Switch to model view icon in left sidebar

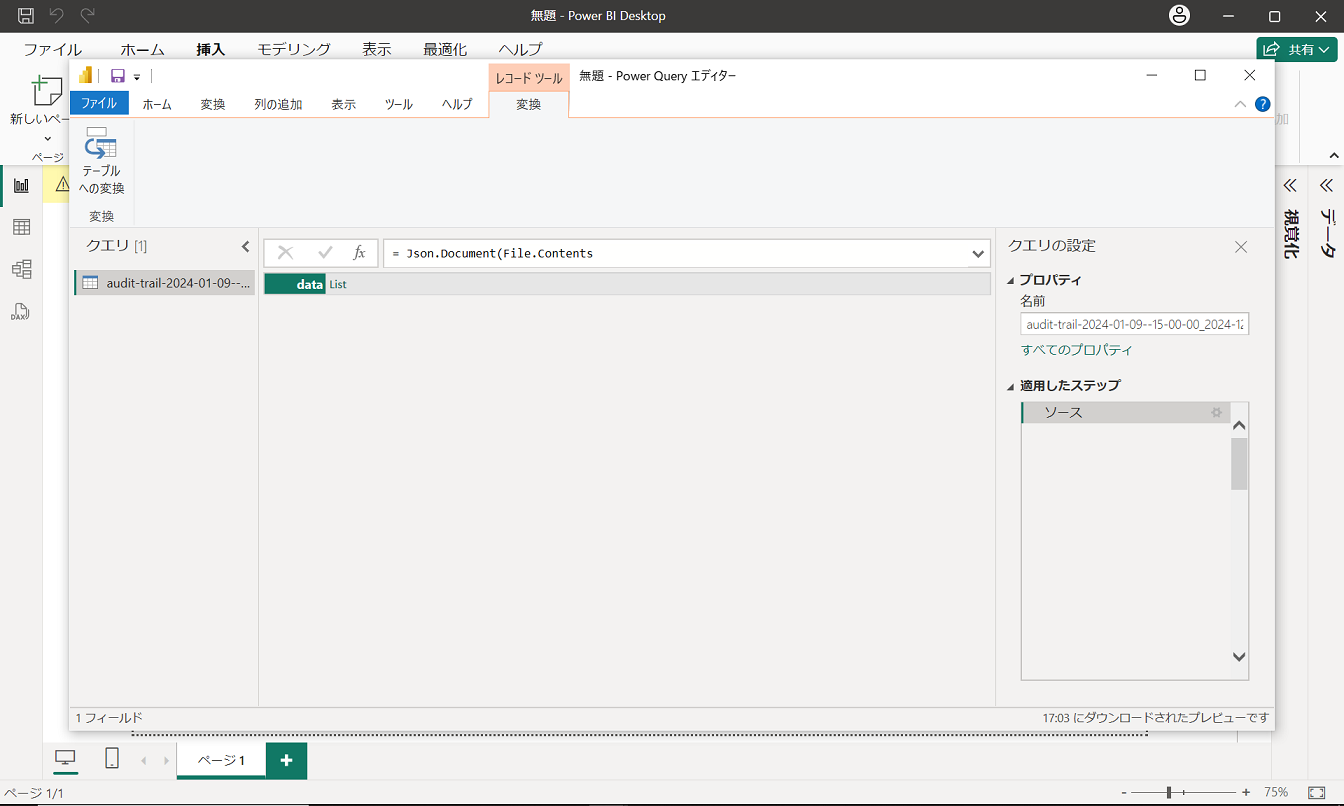pyautogui.click(x=21, y=269)
